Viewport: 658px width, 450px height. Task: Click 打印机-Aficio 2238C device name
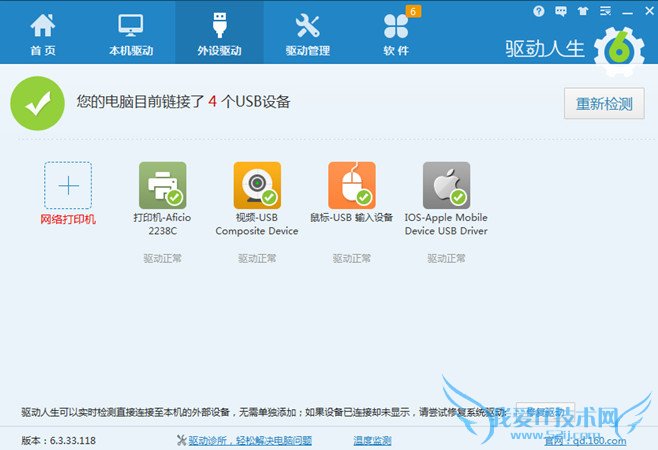pos(162,224)
